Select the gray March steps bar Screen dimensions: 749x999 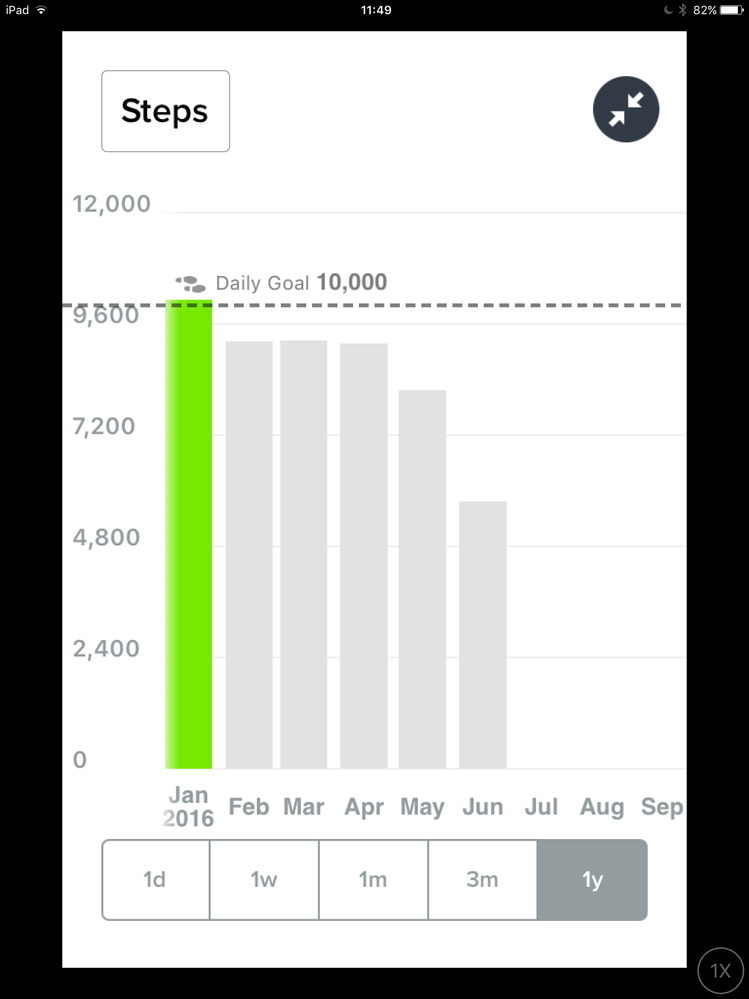(304, 554)
